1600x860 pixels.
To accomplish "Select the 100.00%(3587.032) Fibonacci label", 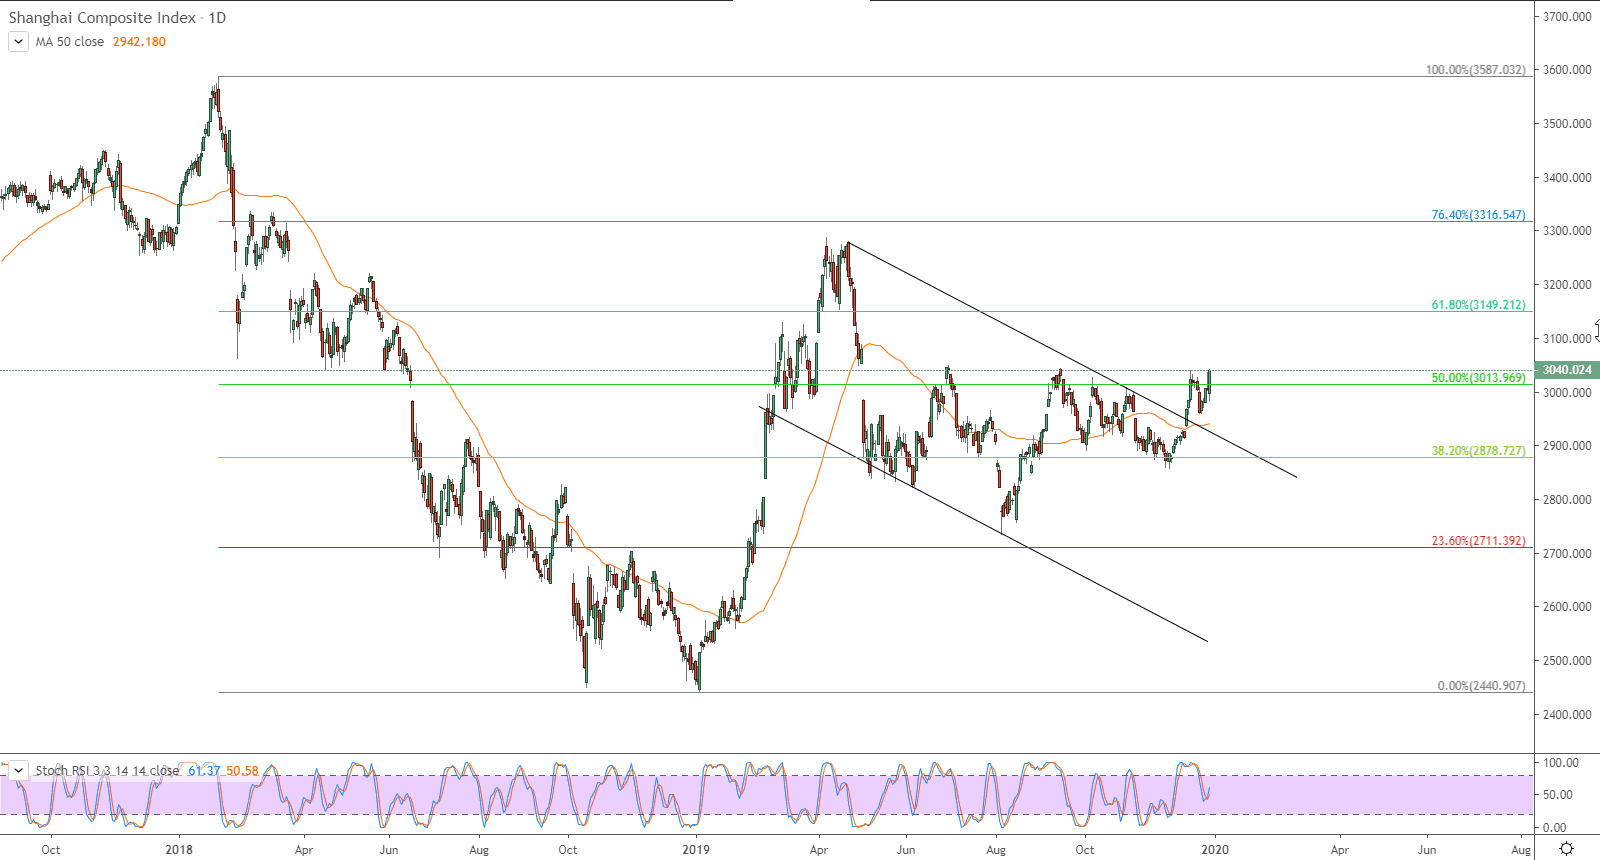I will (1476, 70).
